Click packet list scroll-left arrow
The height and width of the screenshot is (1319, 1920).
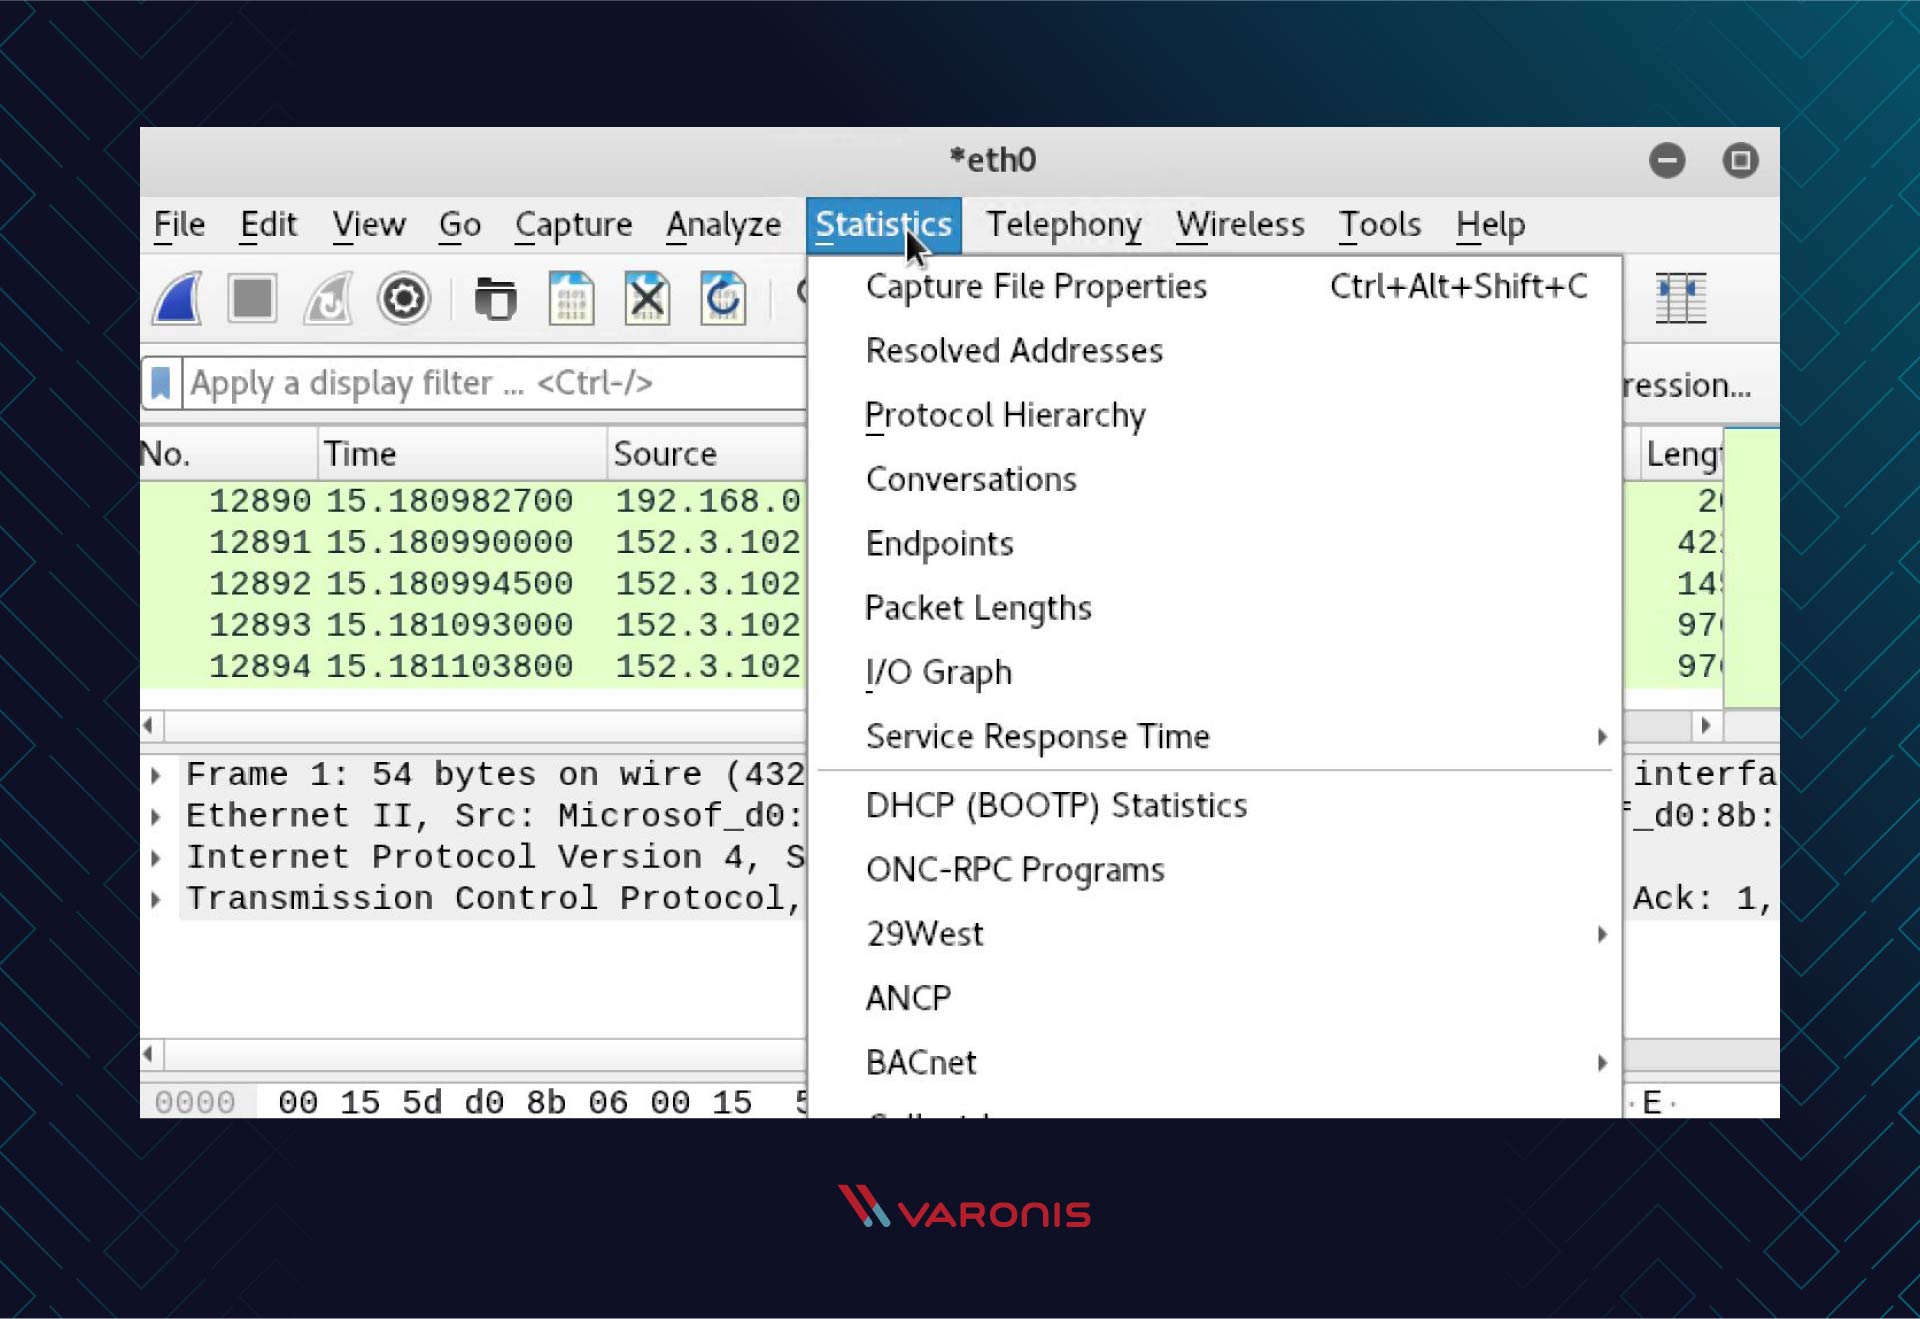click(149, 725)
